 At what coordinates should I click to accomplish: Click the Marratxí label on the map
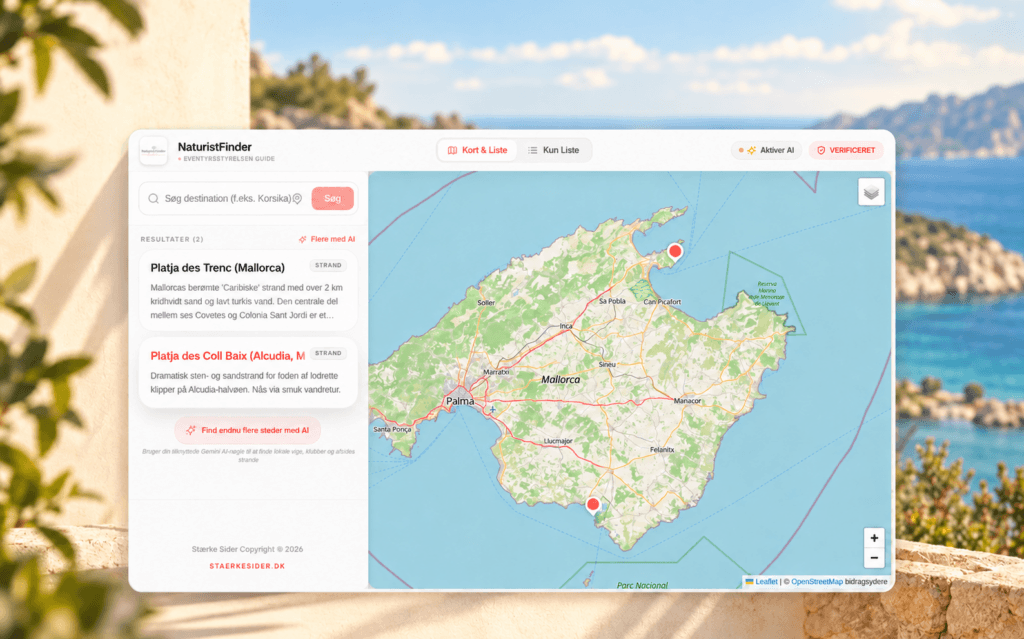[x=496, y=372]
